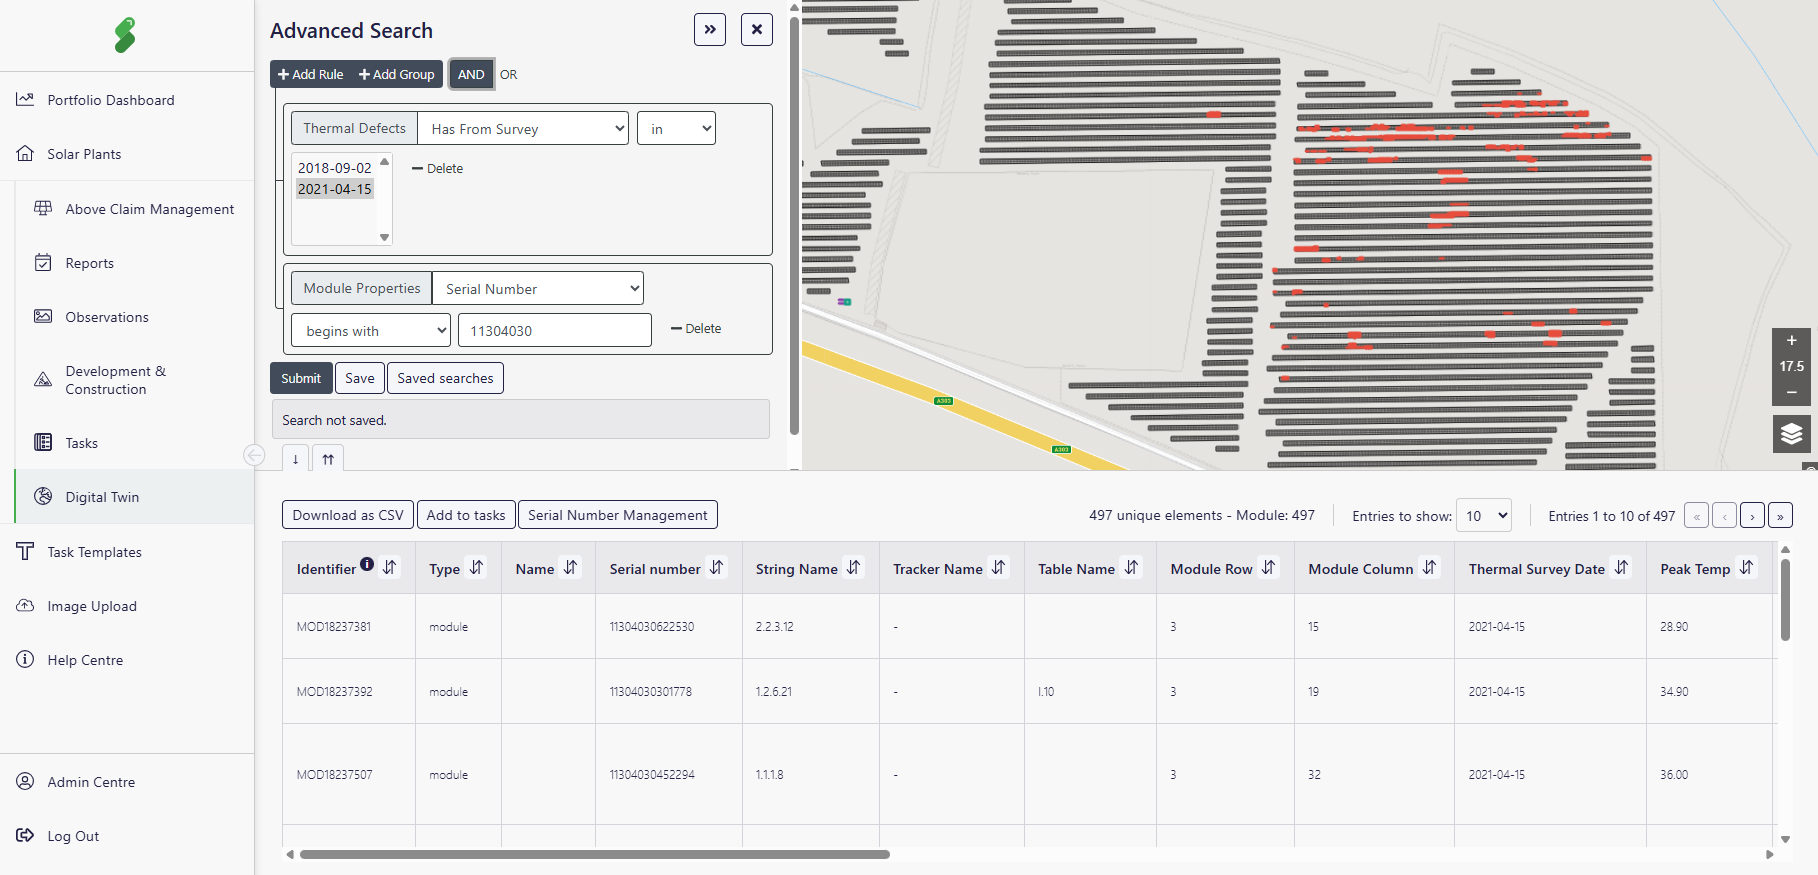Open the begins with operator dropdown
This screenshot has width=1818, height=875.
pos(370,331)
